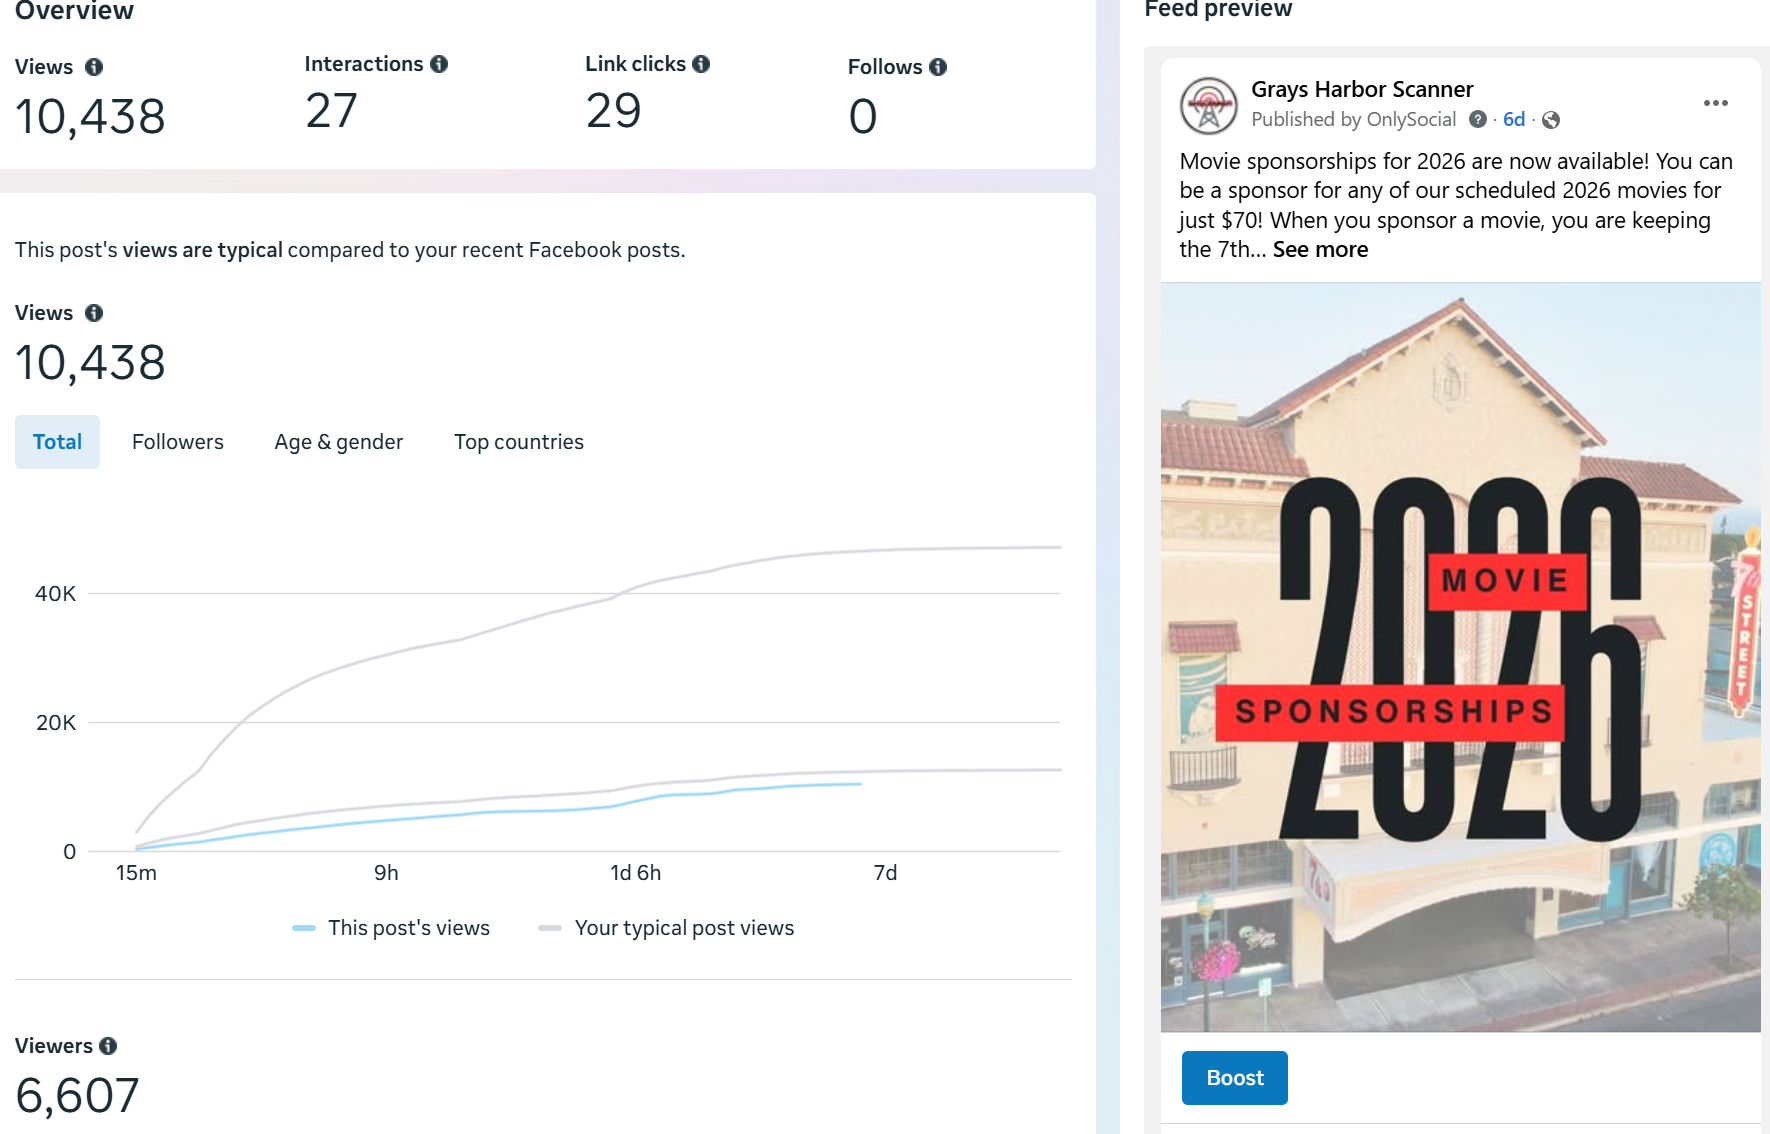Click the Link clicks info icon
This screenshot has height=1134, width=1770.
click(x=701, y=64)
